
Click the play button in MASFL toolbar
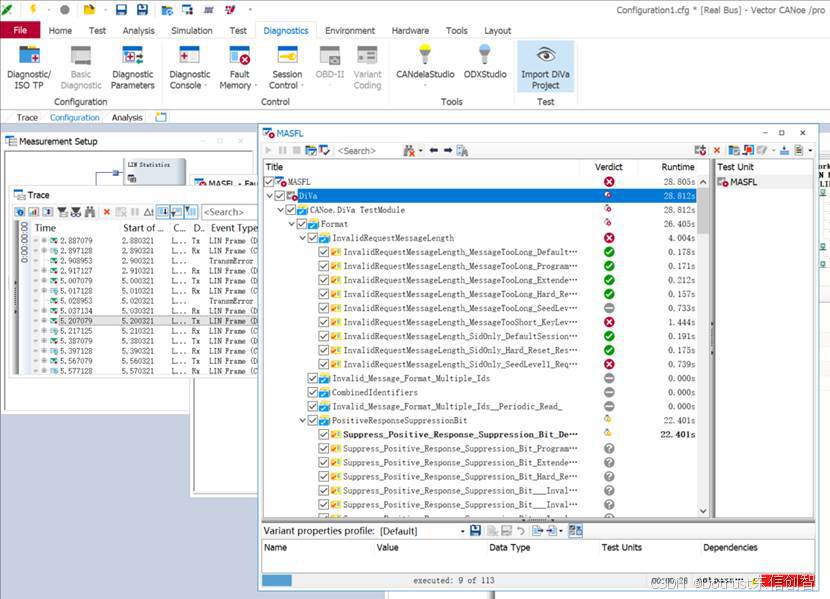coord(268,150)
